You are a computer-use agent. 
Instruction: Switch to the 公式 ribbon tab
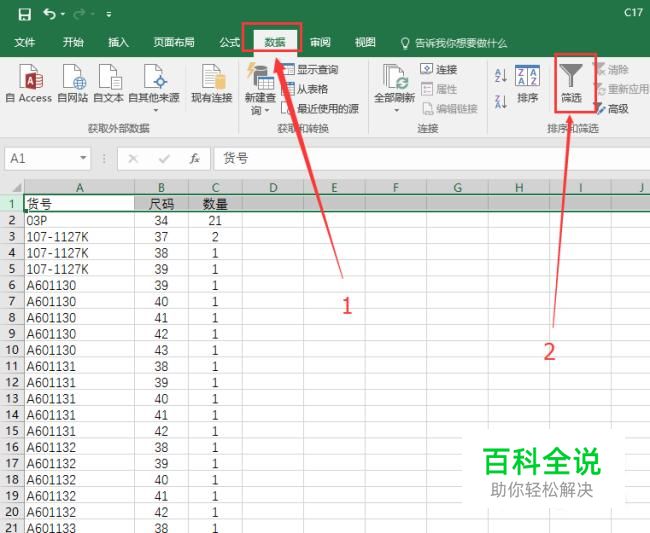pyautogui.click(x=229, y=42)
